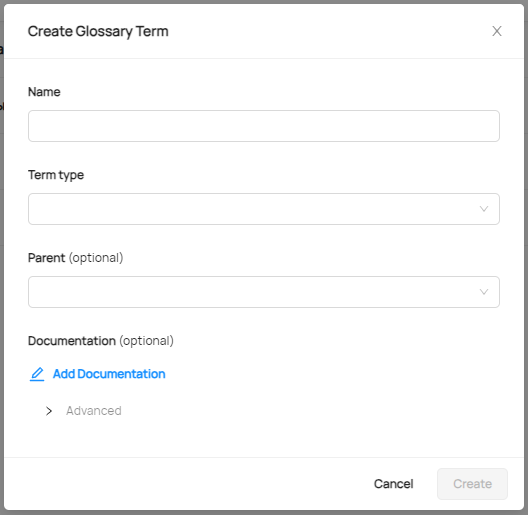Click the Parent (optional) label
Image resolution: width=528 pixels, height=515 pixels.
[75, 258]
